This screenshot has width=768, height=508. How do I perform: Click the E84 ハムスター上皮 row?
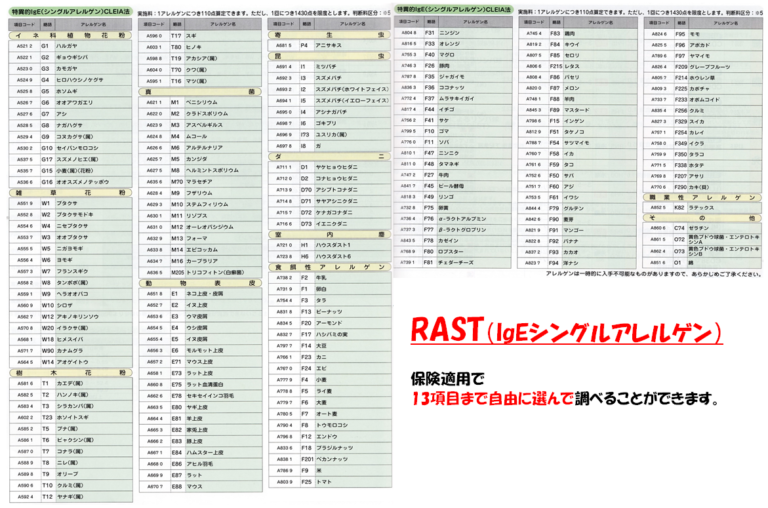[x=201, y=453]
